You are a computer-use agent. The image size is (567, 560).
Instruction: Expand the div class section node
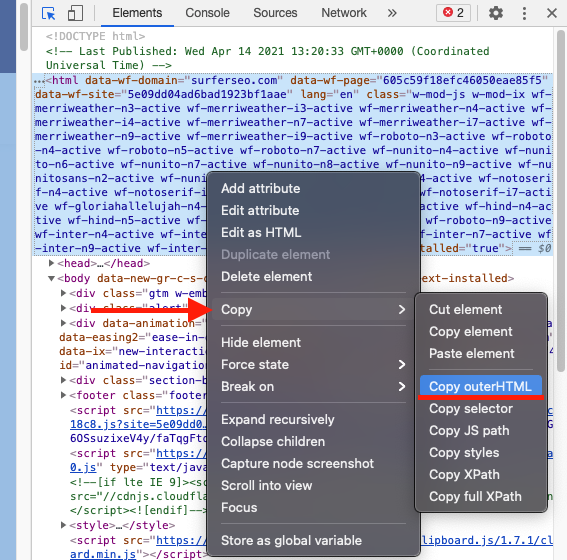63,380
